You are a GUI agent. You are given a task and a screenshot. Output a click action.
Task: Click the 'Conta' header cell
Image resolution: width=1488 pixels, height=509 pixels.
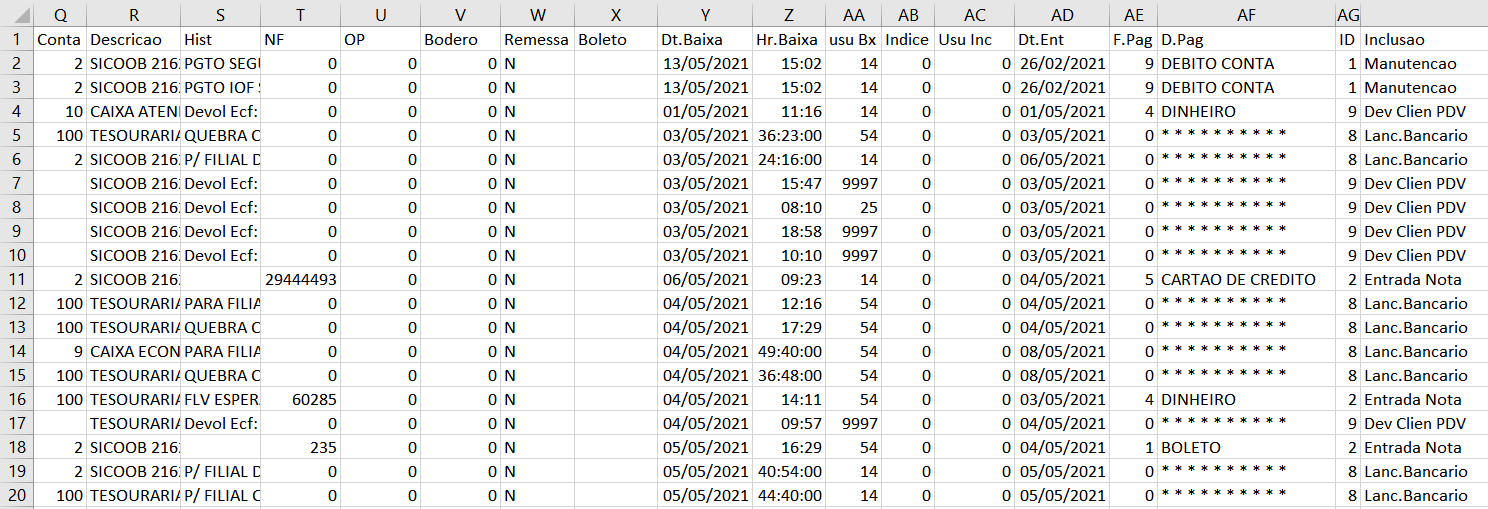59,40
